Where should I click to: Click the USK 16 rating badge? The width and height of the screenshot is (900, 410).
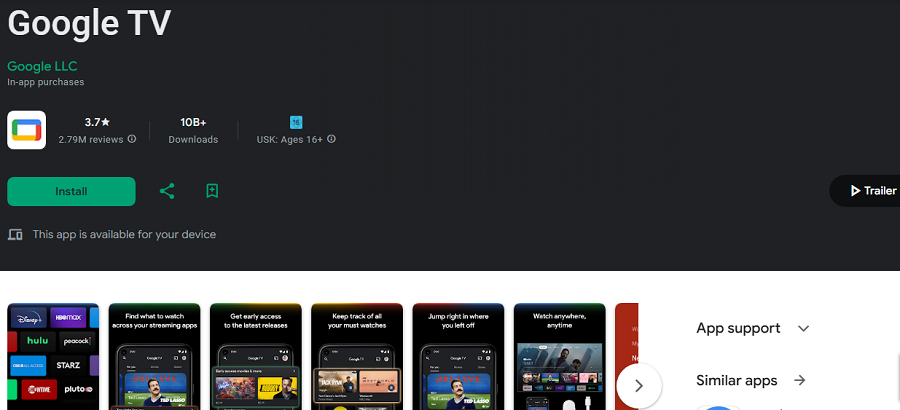pos(296,122)
